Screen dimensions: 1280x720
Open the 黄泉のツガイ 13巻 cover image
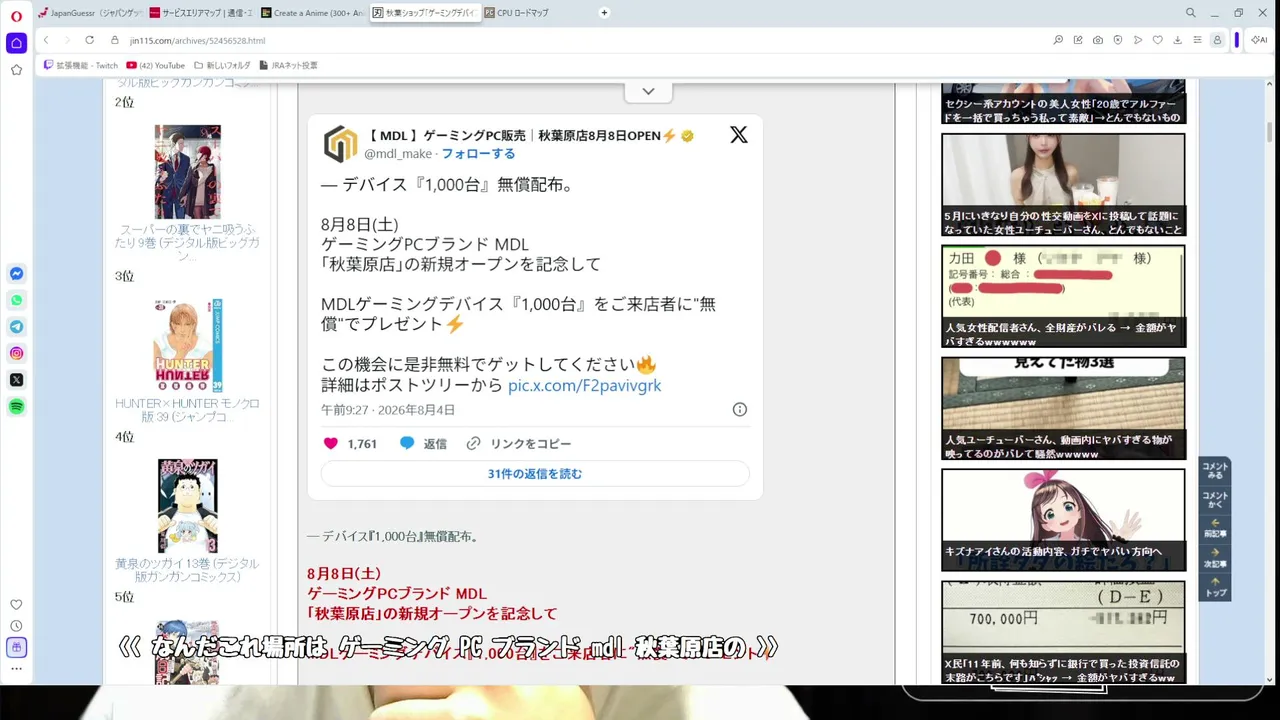tap(187, 506)
